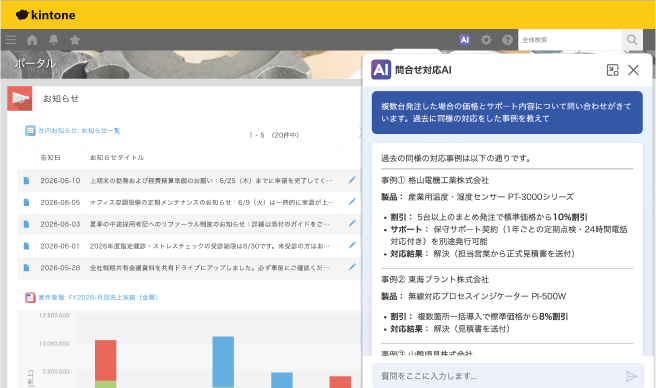Click the chart app icon beside 案件管理
656x388 pixels.
point(30,297)
